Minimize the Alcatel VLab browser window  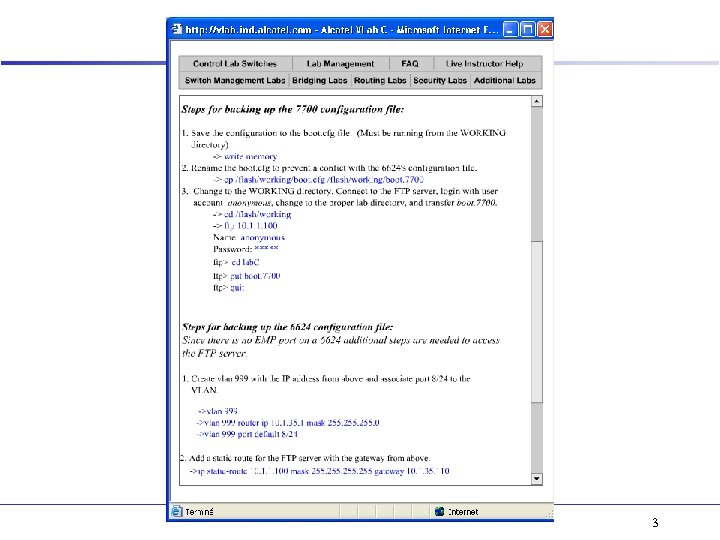click(510, 29)
